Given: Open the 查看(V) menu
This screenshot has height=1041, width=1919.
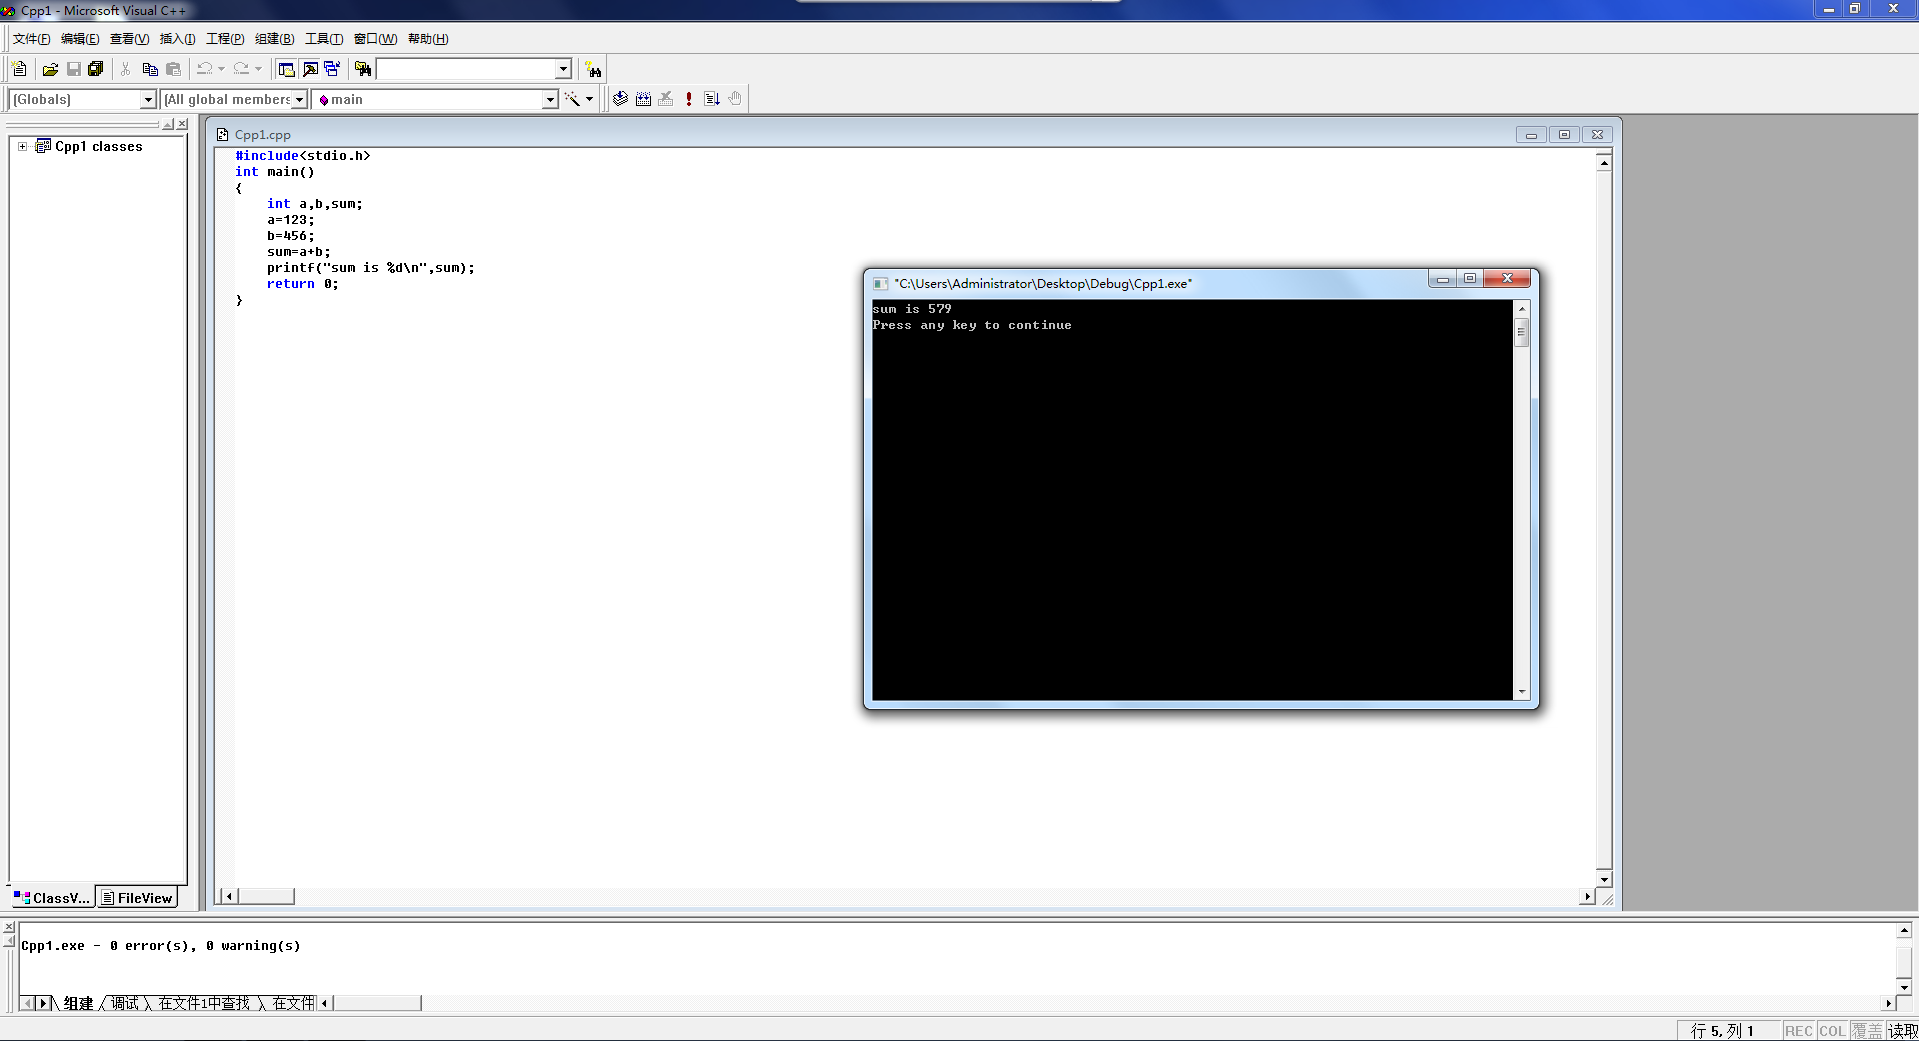Looking at the screenshot, I should click(x=129, y=39).
